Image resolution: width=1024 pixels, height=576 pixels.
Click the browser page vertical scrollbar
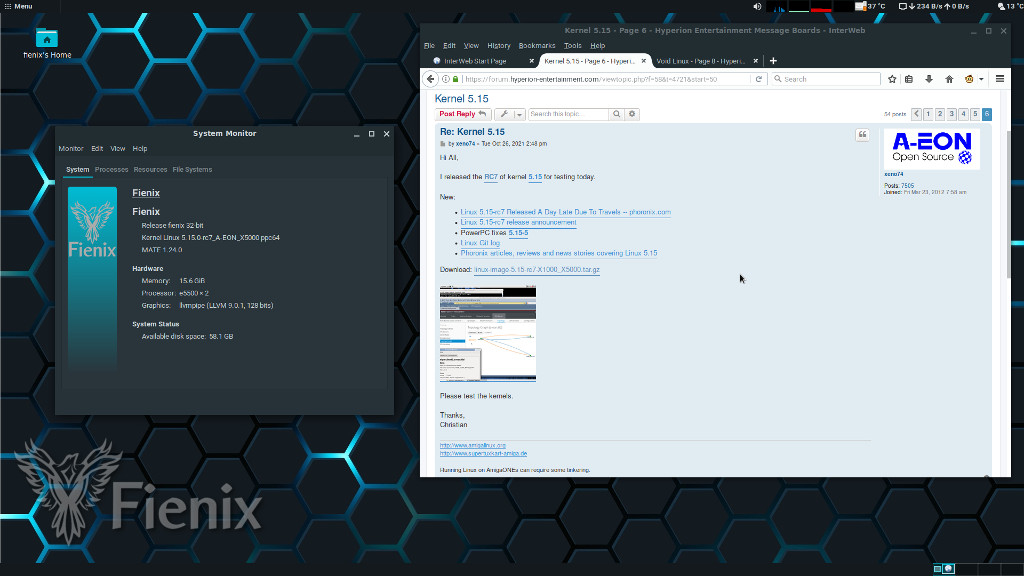1008,204
